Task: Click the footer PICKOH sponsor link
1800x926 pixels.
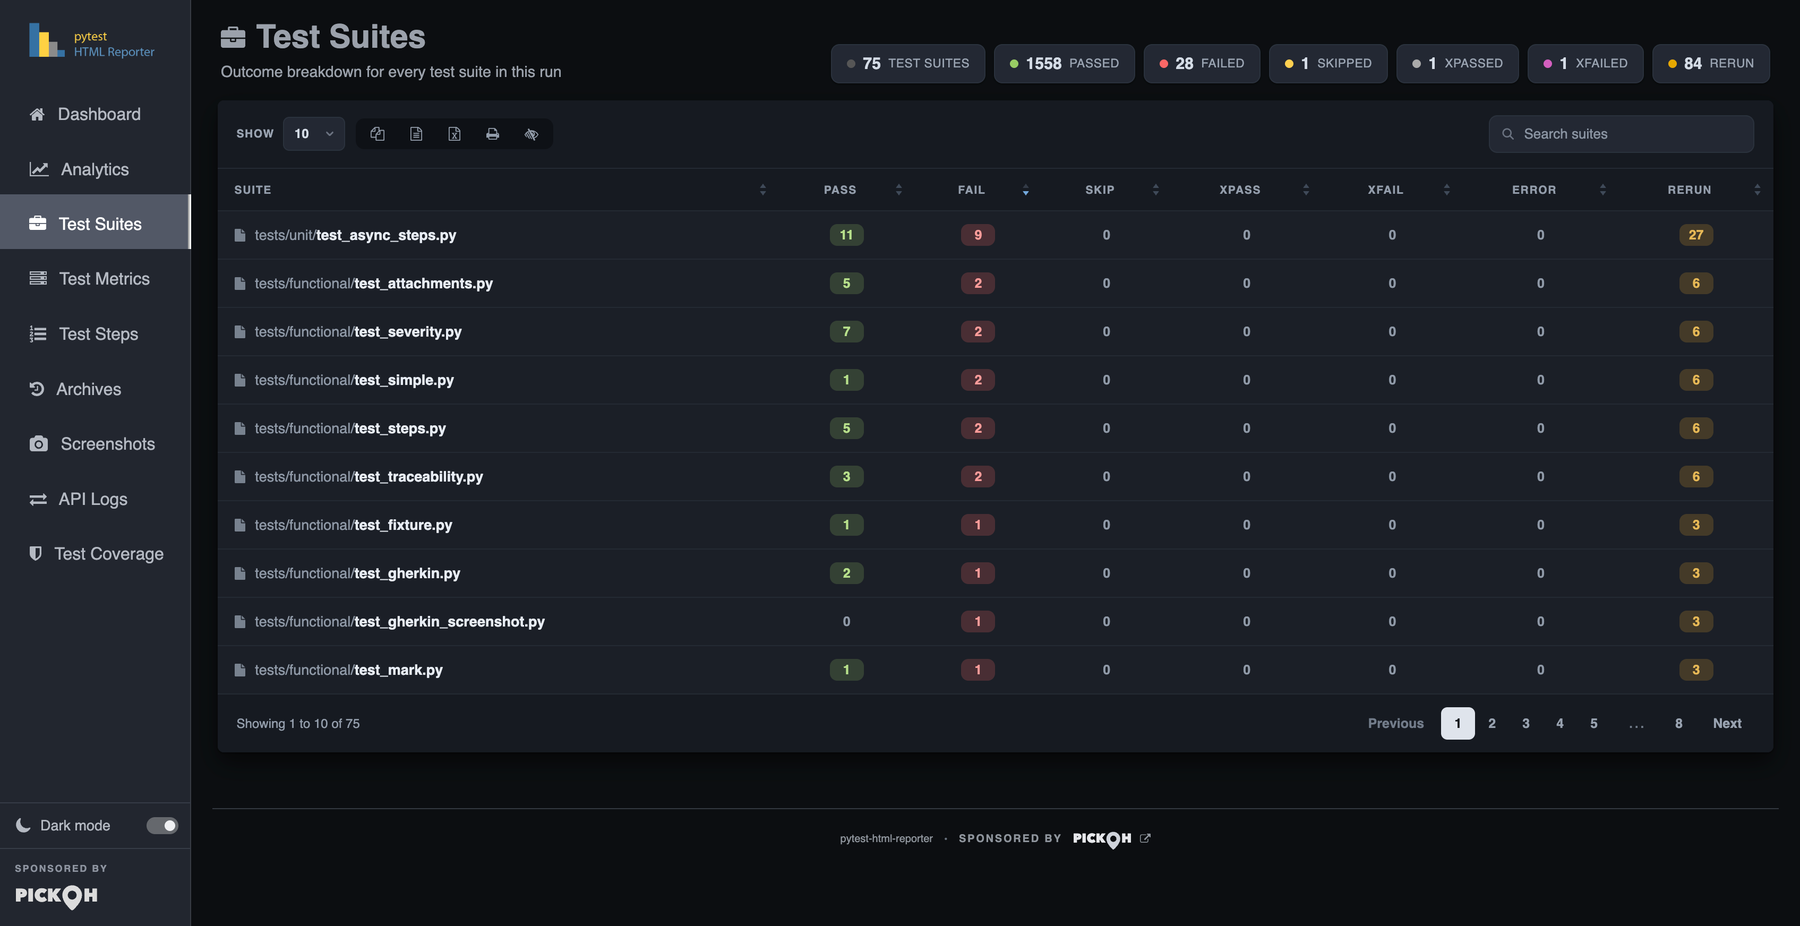Action: pos(1102,839)
